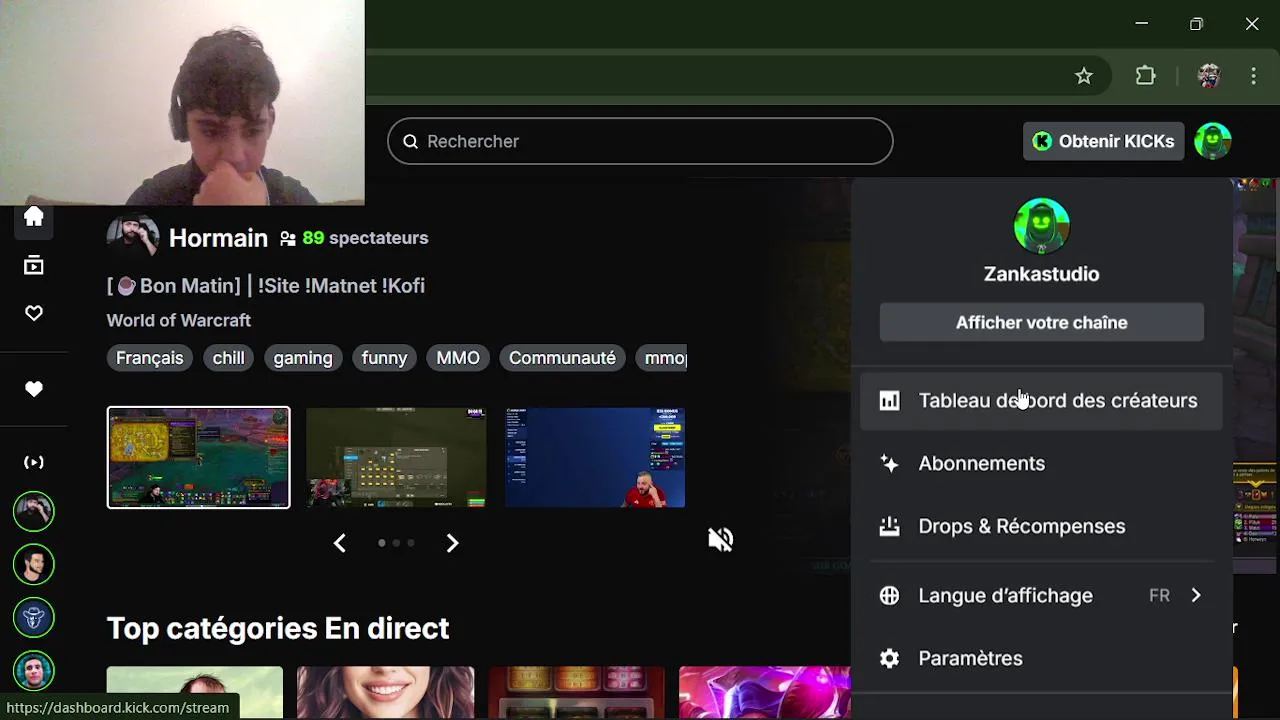1280x720 pixels.
Task: Click the first carousel pagination dot
Action: (x=381, y=543)
